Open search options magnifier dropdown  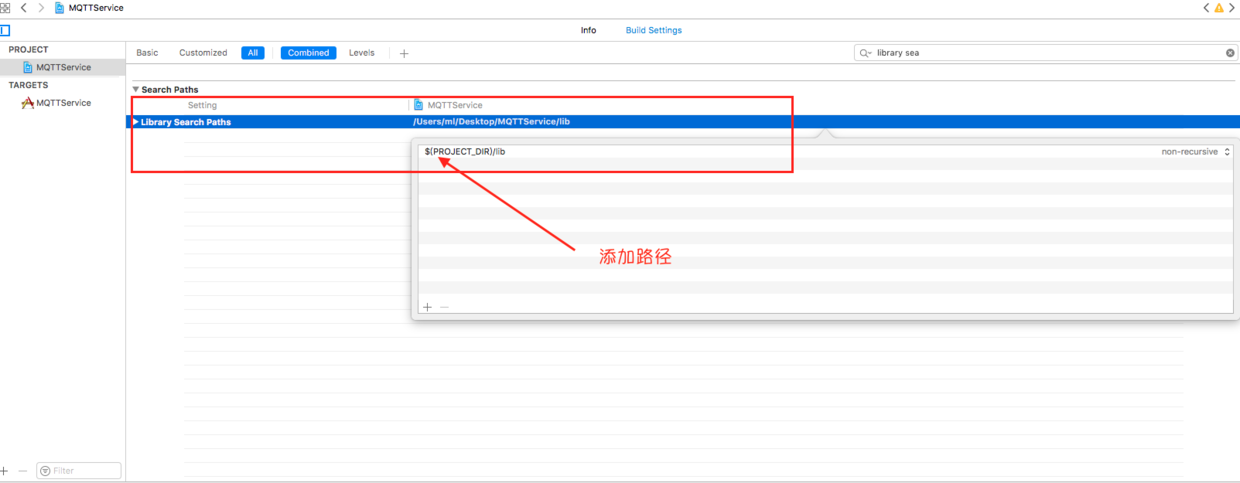tap(865, 53)
